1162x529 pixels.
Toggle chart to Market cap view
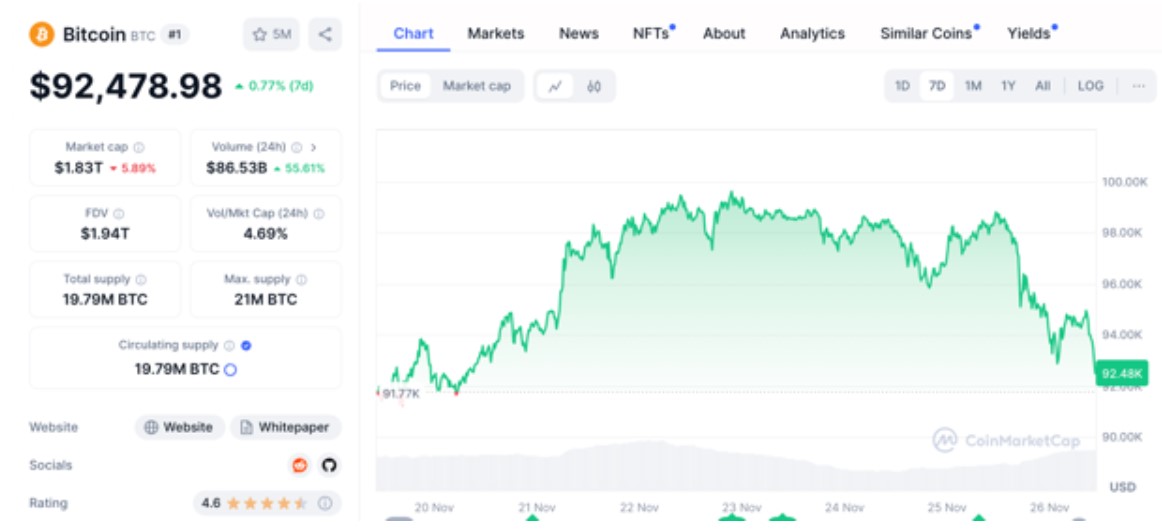[476, 86]
